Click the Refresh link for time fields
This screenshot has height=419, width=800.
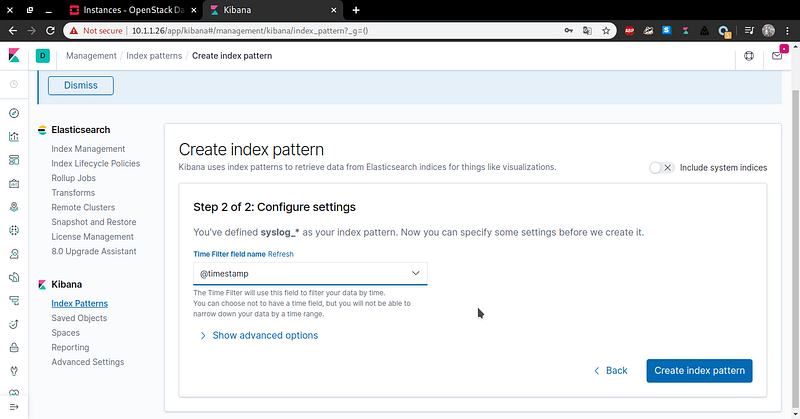point(281,254)
